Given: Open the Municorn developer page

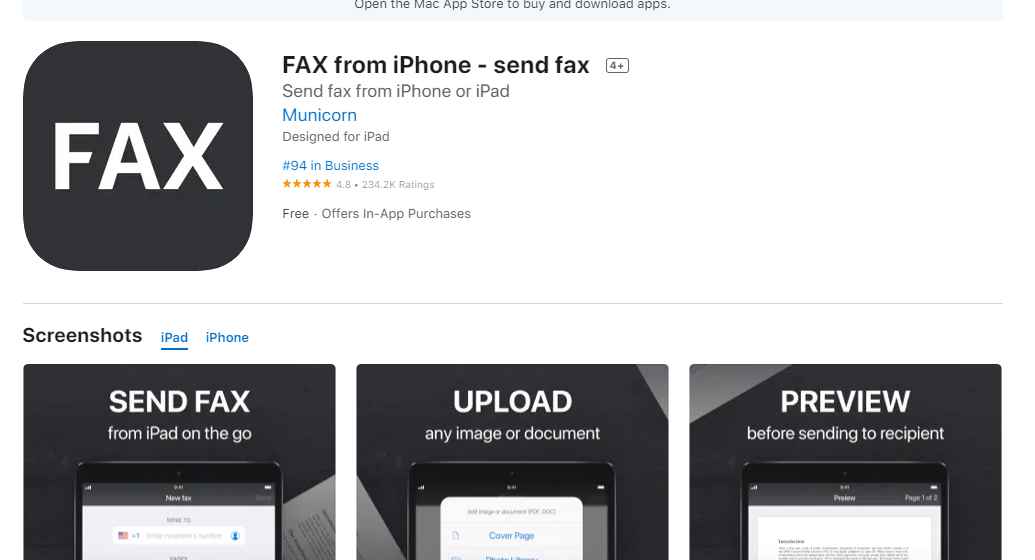Looking at the screenshot, I should pyautogui.click(x=319, y=115).
